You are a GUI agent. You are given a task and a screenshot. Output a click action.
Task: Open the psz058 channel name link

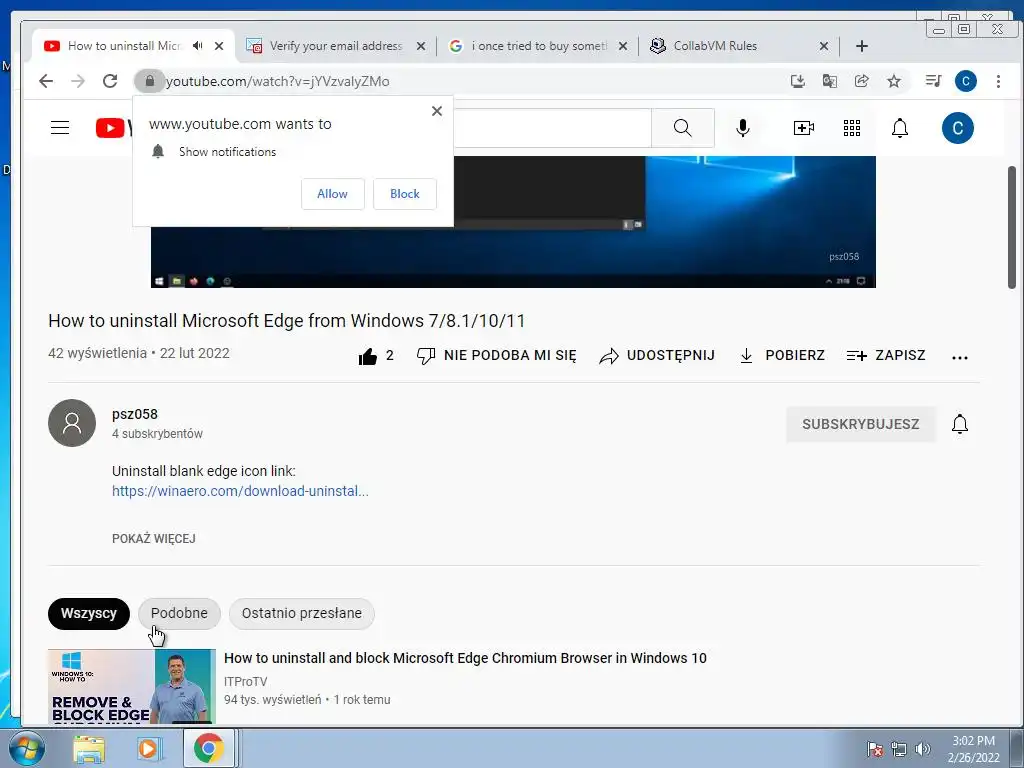[x=135, y=414]
